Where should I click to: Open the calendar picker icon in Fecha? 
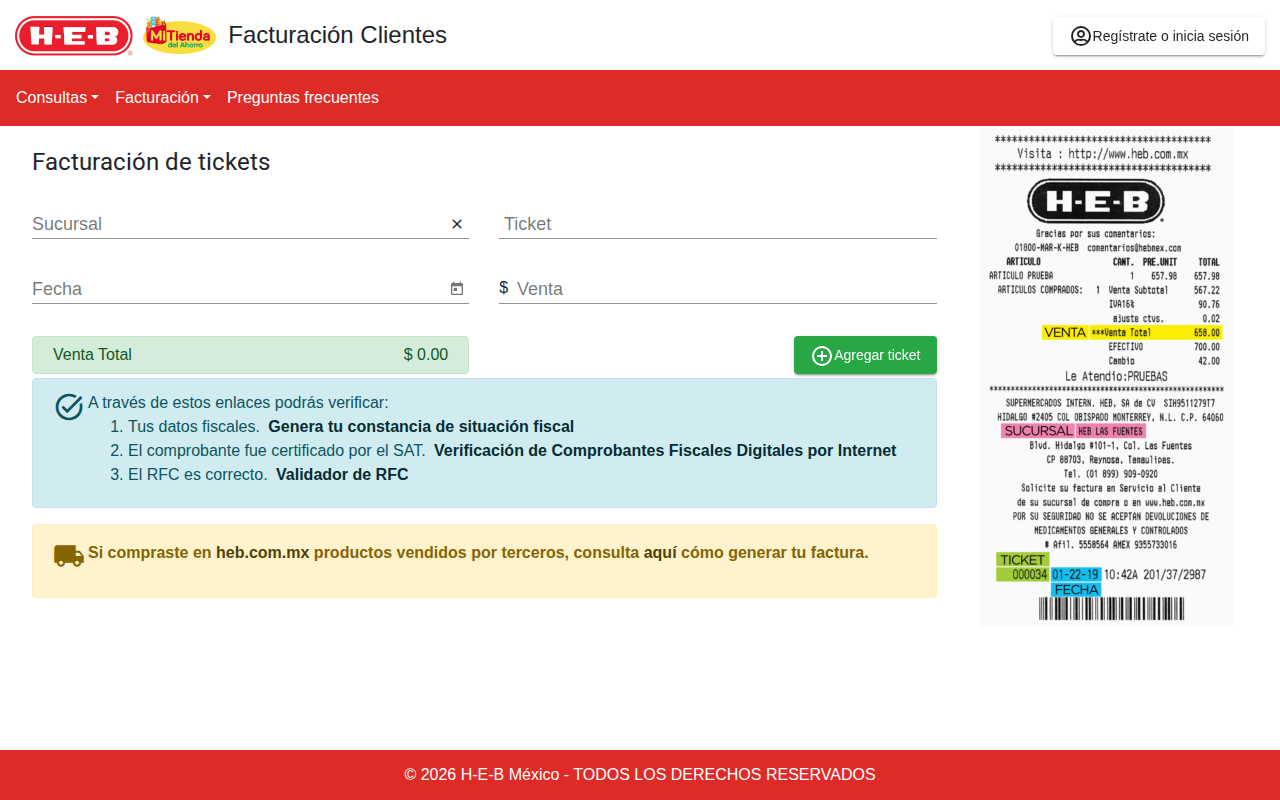coord(457,289)
